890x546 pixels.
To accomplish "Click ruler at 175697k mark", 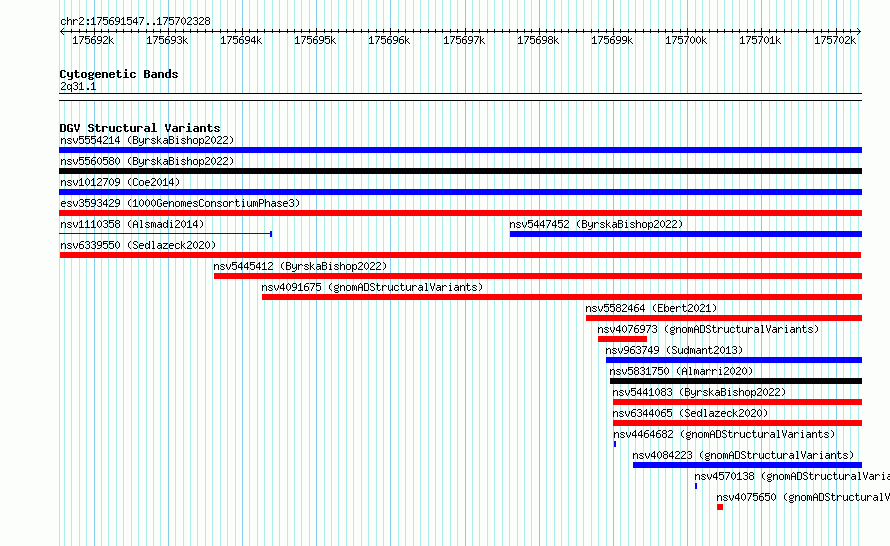I will tap(464, 40).
